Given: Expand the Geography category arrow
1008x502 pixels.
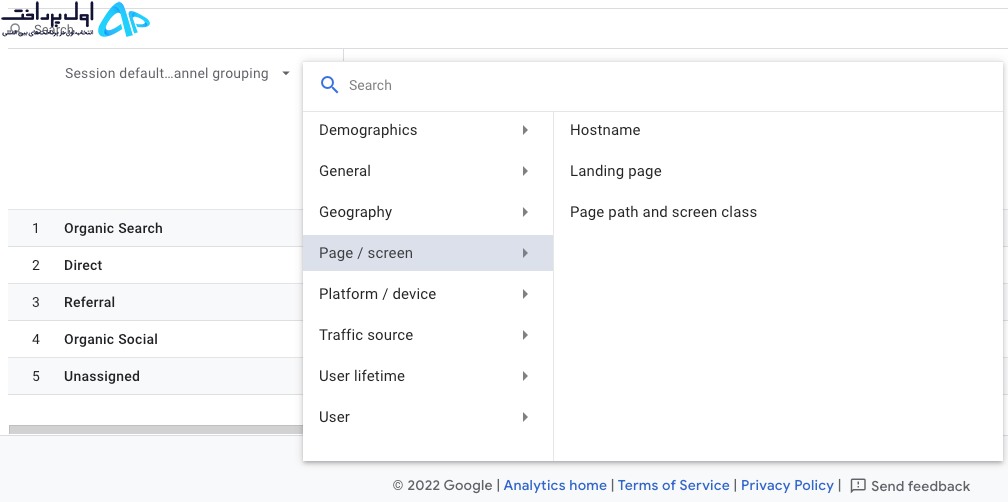Looking at the screenshot, I should click(525, 212).
